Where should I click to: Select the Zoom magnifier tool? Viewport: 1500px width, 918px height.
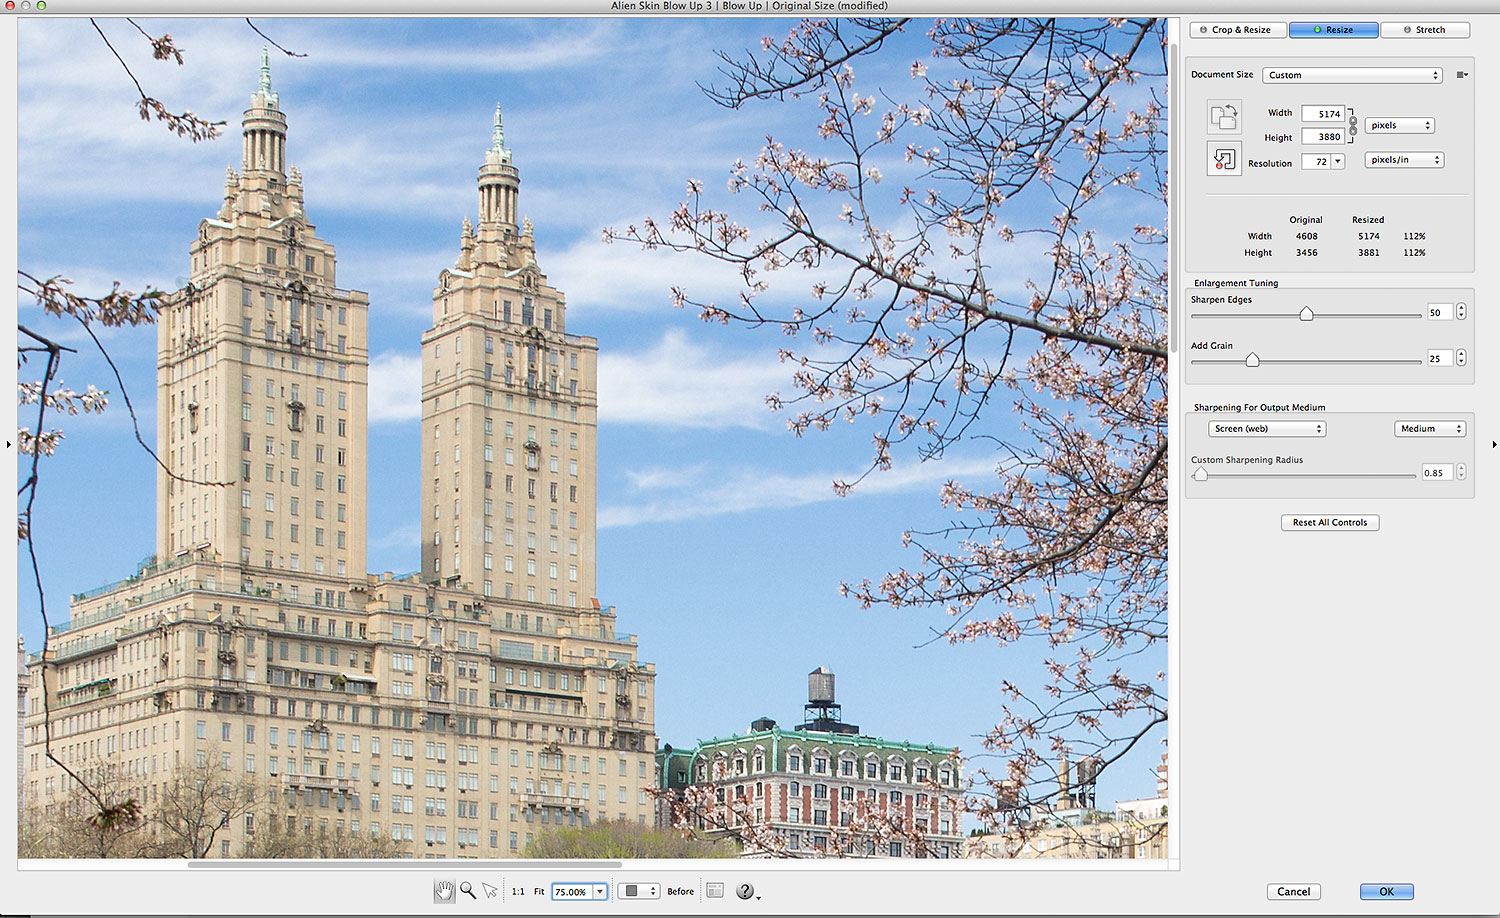468,890
